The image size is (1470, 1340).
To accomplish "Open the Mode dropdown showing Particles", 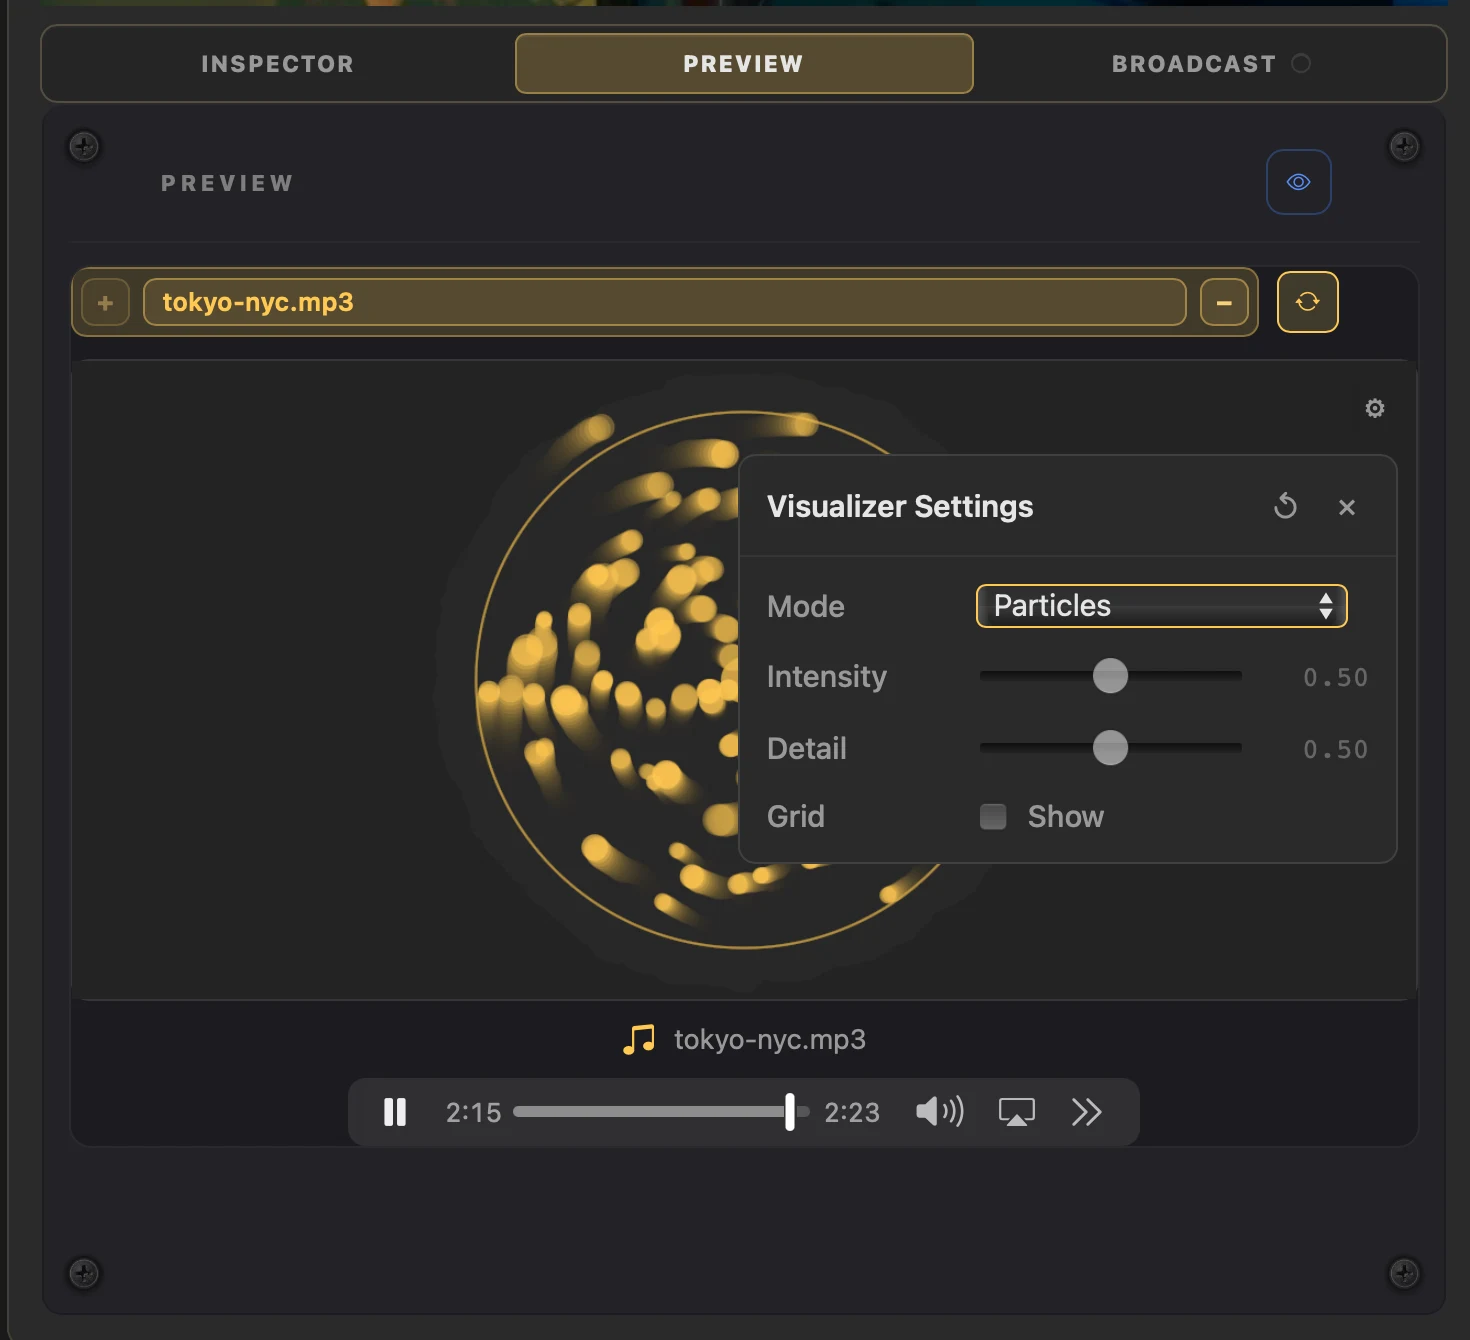I will (1161, 606).
